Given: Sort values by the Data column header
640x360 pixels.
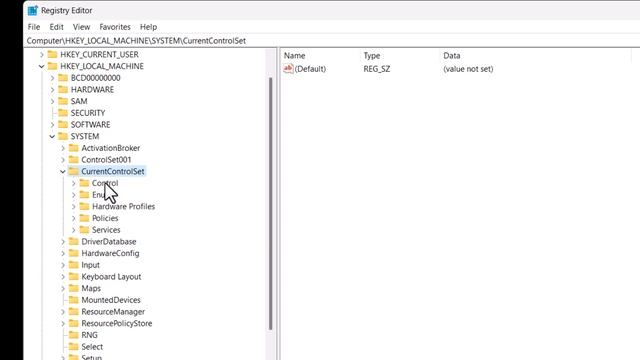Looking at the screenshot, I should (x=452, y=56).
